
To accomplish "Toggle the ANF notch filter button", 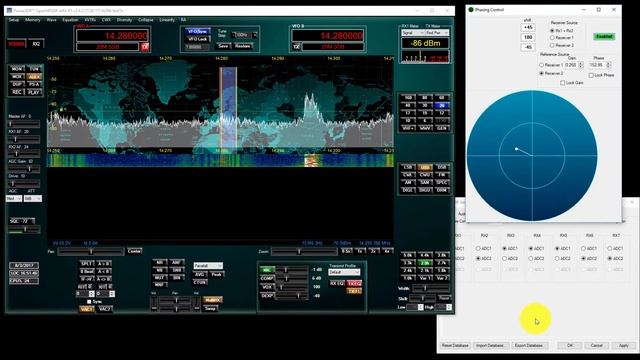I will click(176, 262).
